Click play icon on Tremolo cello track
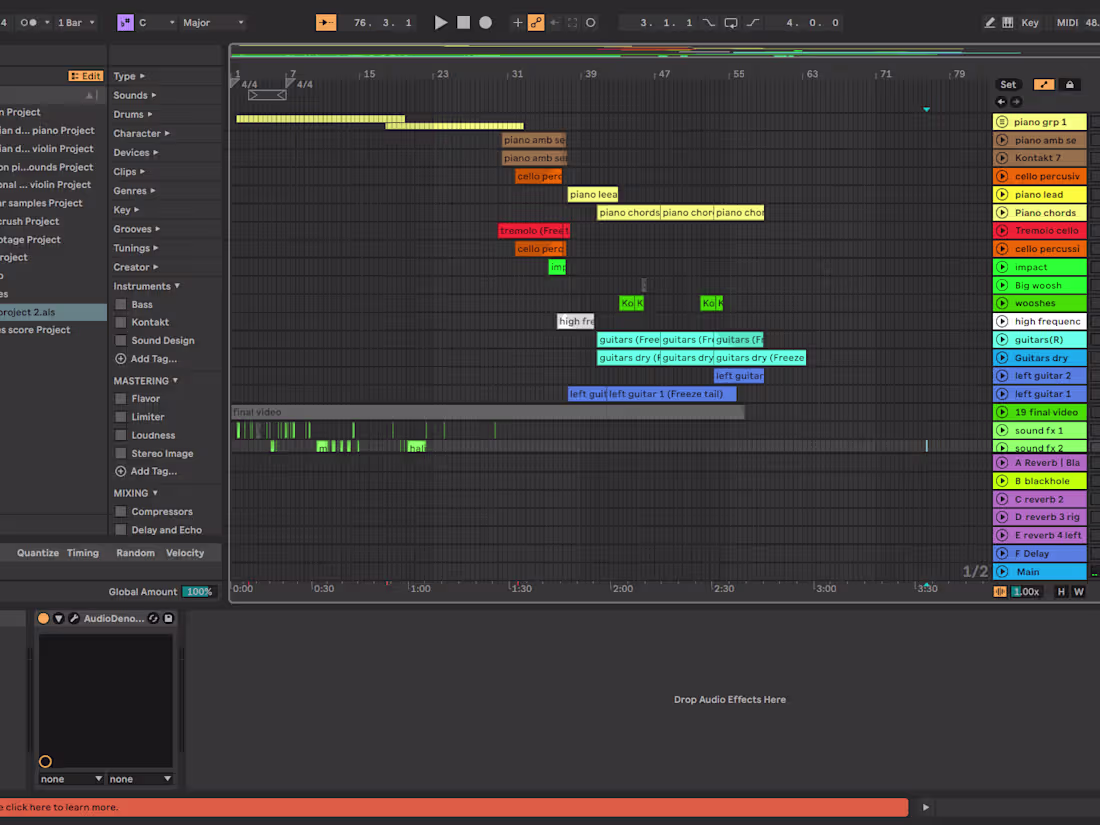This screenshot has width=1100, height=825. pos(1002,230)
